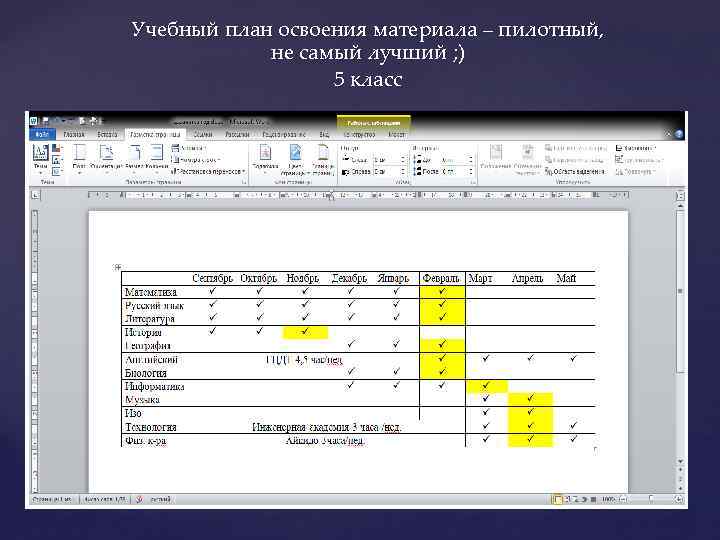Click the Send Backward command
Image resolution: width=720 pixels, height=540 pixels.
click(x=574, y=160)
